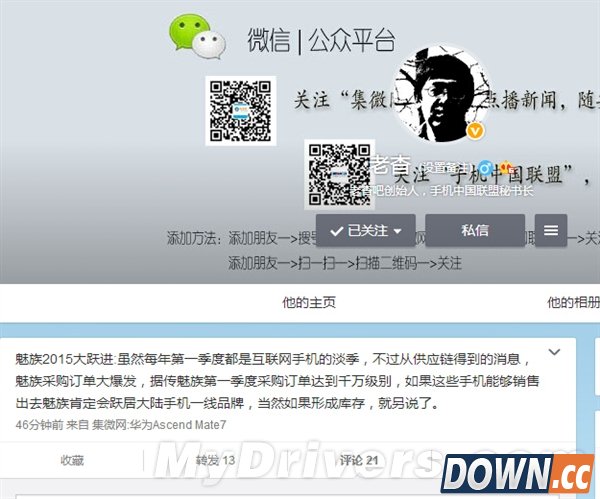
Task: Open the lower QR code image
Action: [338, 174]
